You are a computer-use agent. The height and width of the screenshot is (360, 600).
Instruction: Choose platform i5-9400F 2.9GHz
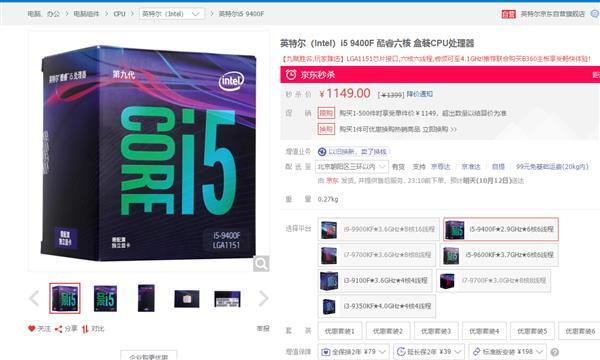501,229
